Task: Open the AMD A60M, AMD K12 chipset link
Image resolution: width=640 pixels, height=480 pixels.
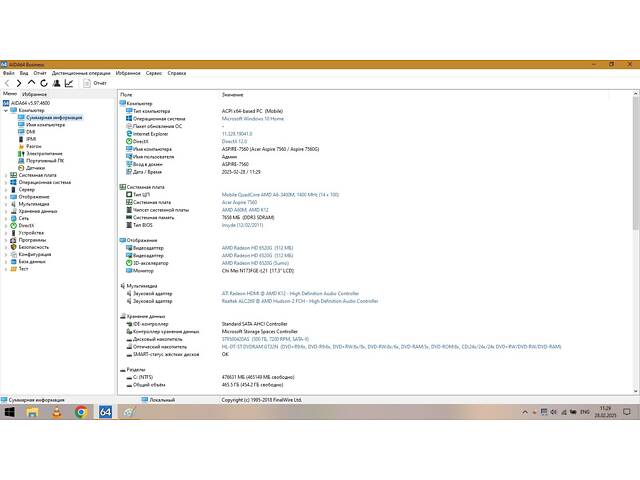Action: 245,210
